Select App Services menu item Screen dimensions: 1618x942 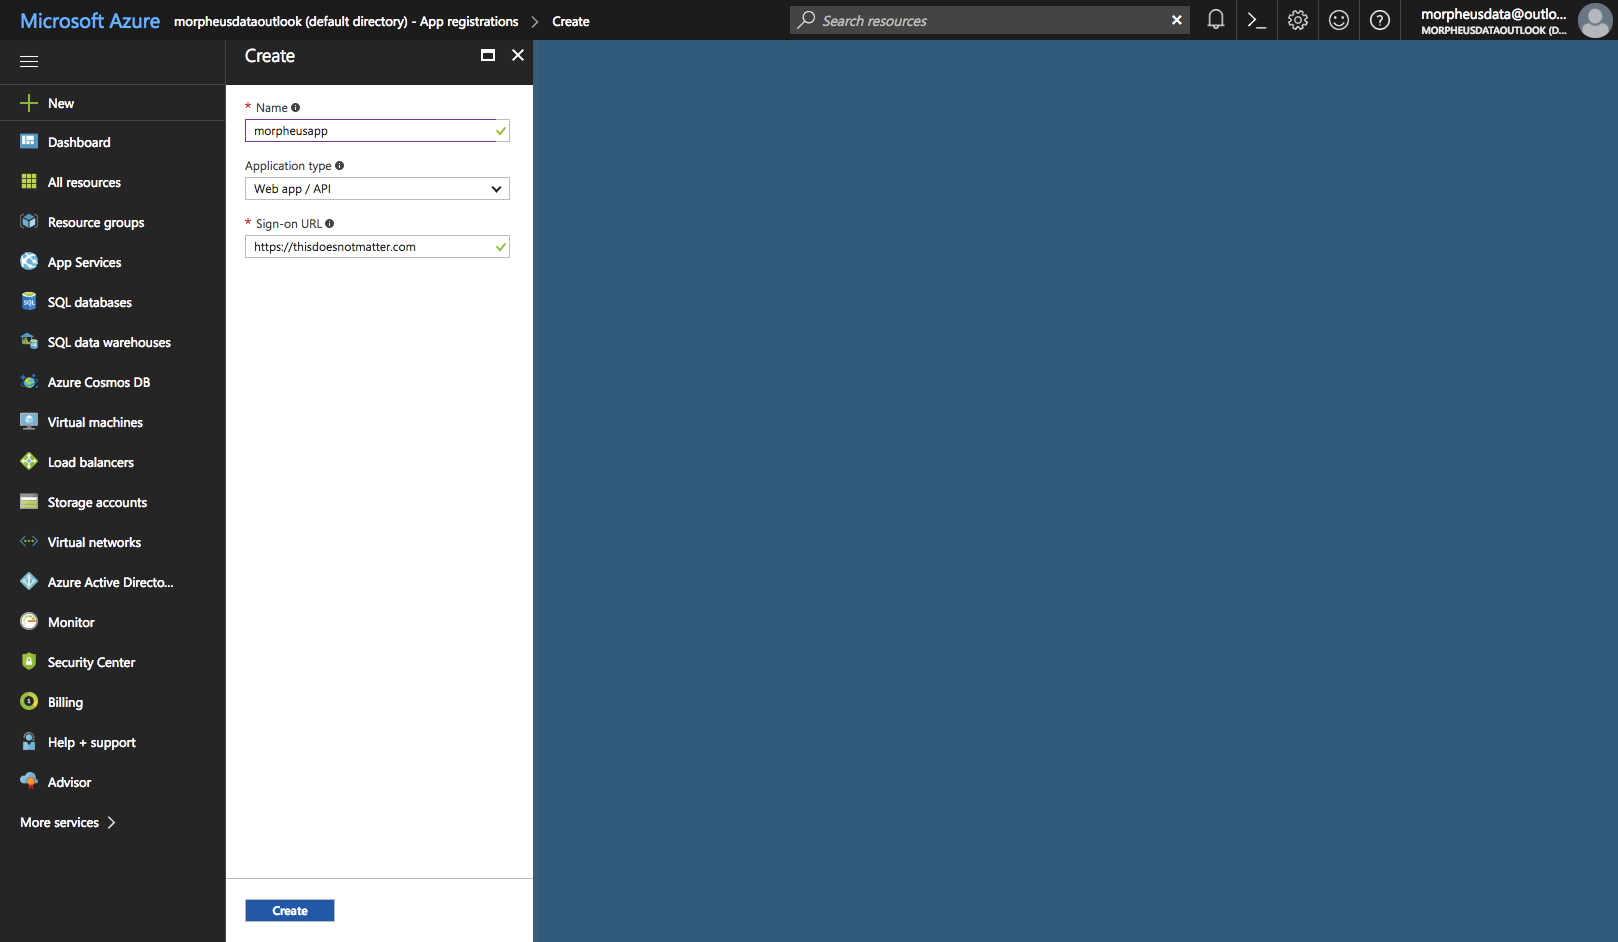(84, 263)
